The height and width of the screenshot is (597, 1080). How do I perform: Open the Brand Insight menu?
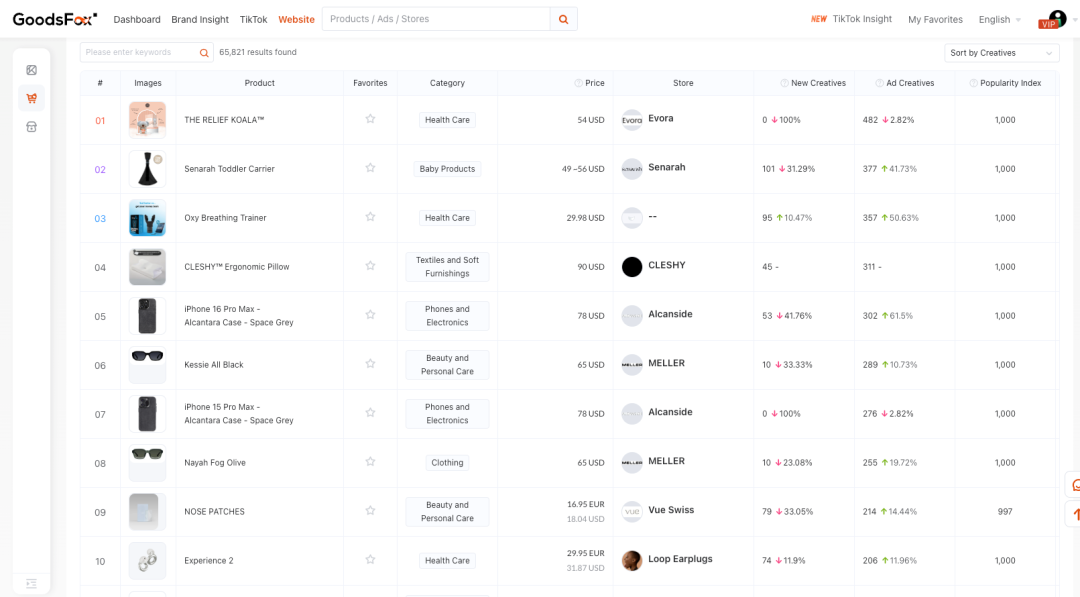200,20
